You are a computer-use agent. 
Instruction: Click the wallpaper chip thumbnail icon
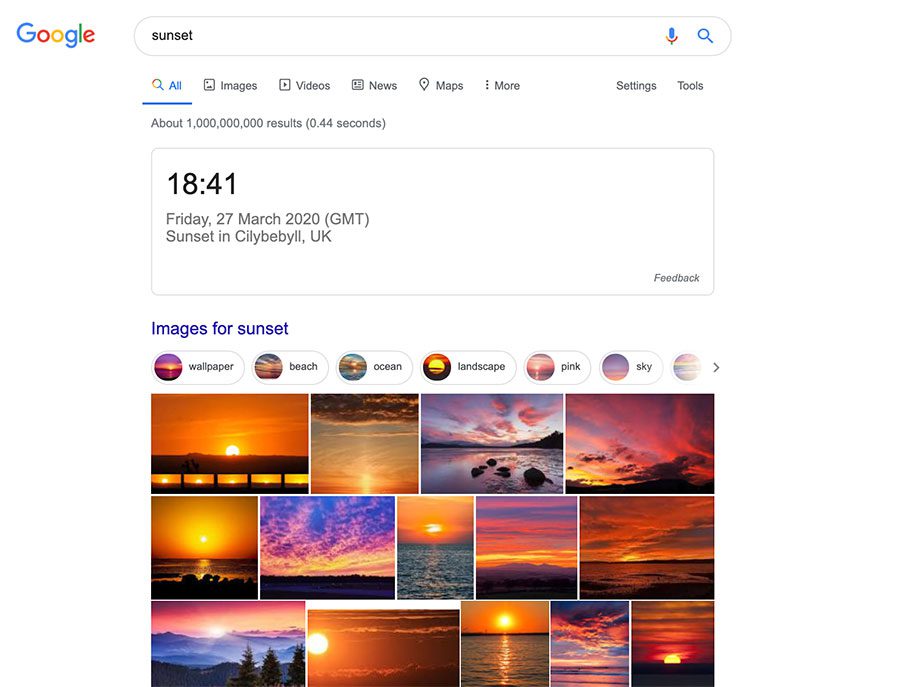click(169, 367)
